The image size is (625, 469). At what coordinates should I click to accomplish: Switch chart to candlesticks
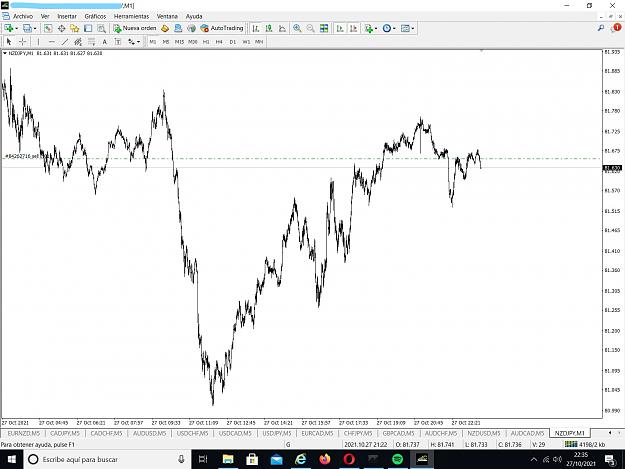(269, 28)
